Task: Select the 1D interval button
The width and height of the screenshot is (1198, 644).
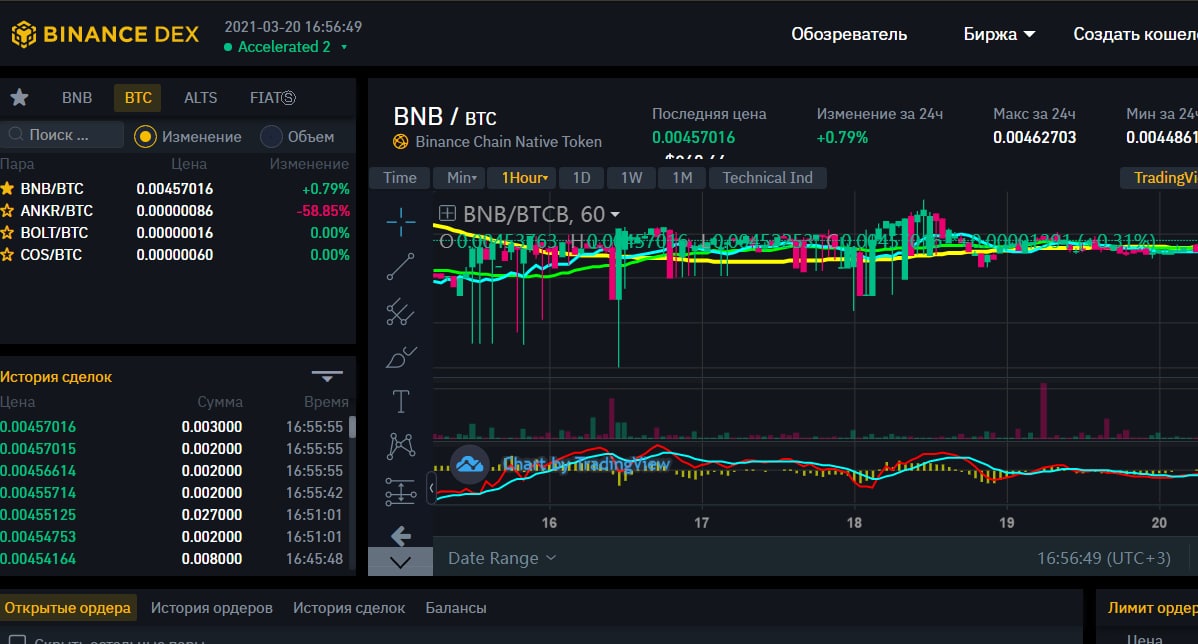Action: (x=581, y=178)
